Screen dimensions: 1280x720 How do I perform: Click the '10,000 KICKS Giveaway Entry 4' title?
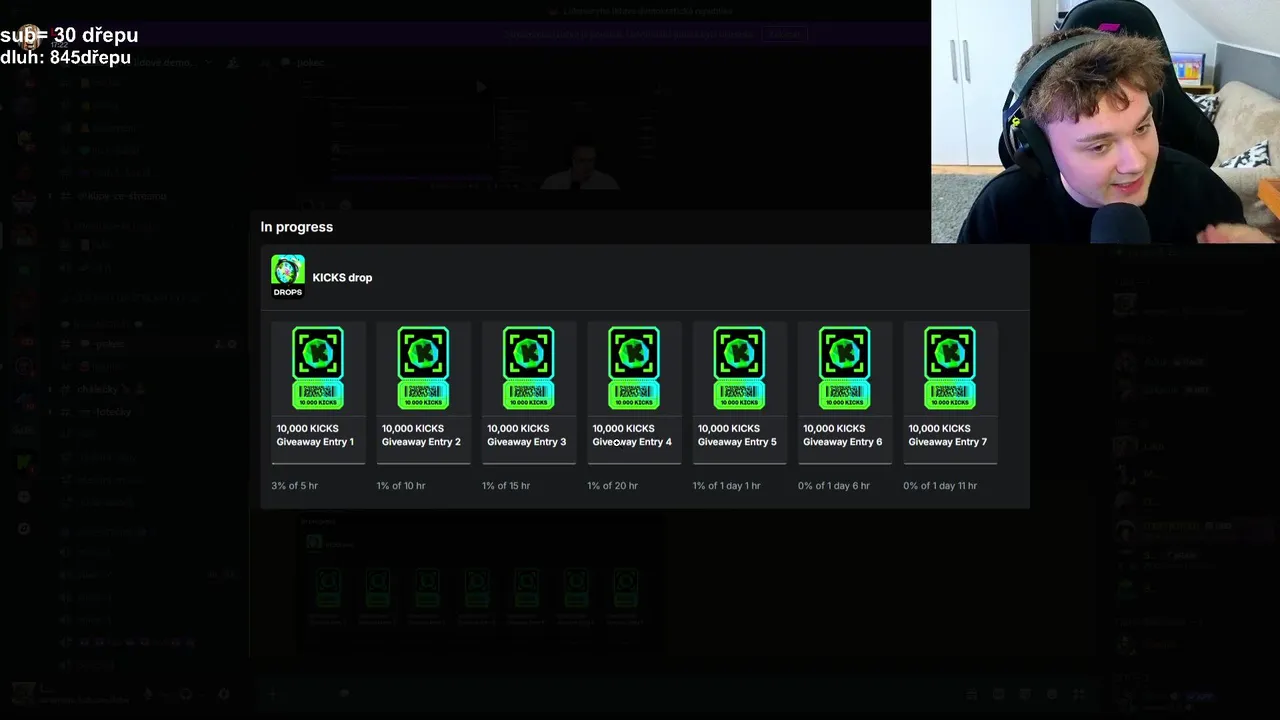click(x=632, y=435)
